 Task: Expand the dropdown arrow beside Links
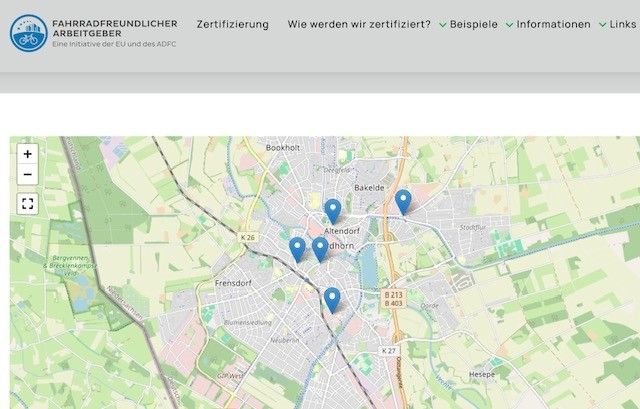point(603,25)
